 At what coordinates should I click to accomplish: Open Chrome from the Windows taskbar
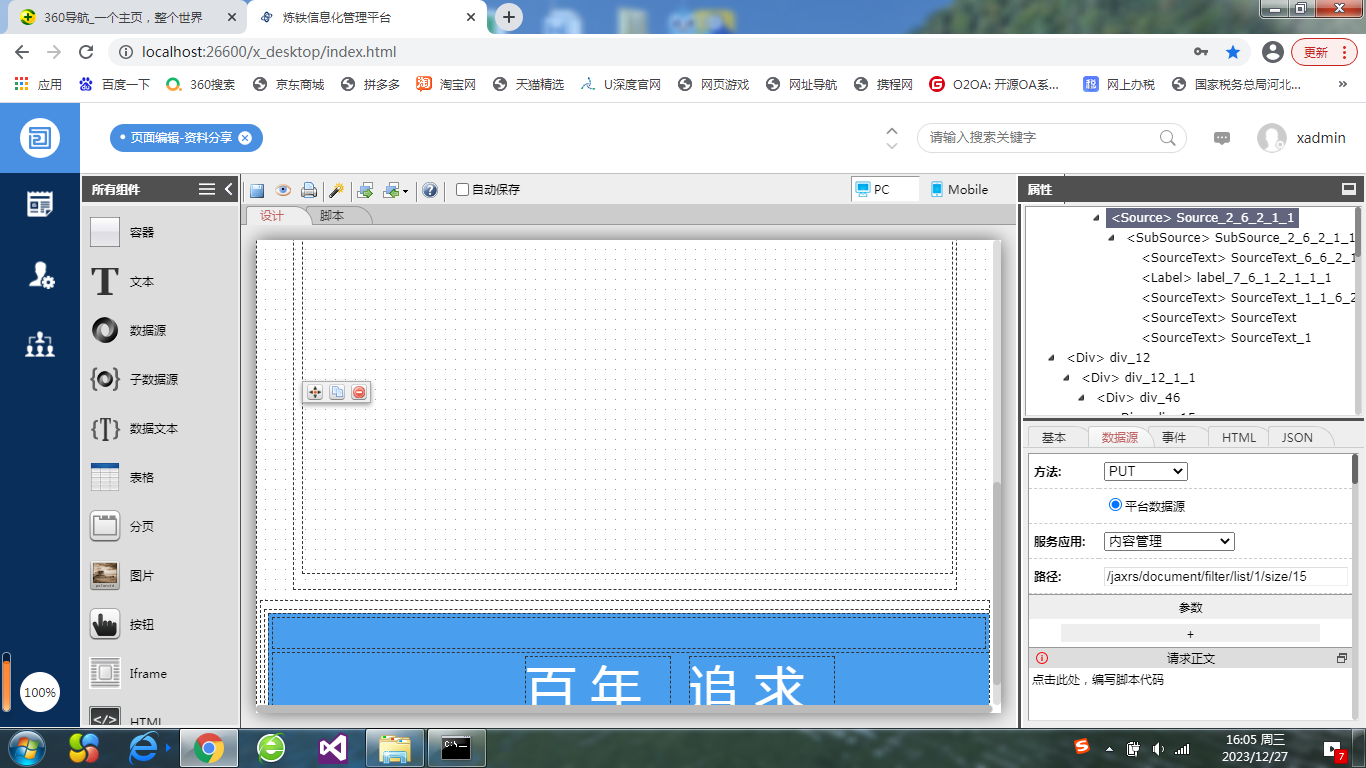[x=209, y=748]
